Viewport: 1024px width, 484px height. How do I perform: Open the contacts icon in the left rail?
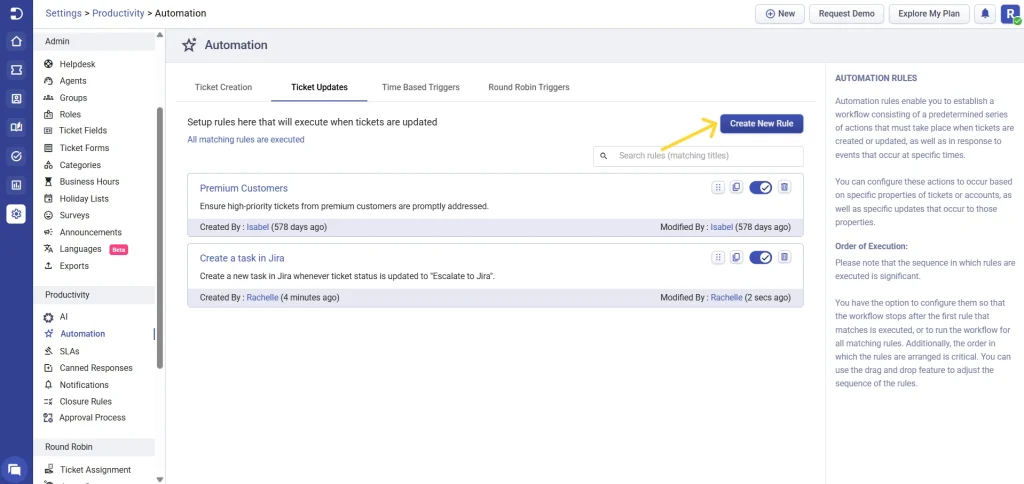coord(16,99)
